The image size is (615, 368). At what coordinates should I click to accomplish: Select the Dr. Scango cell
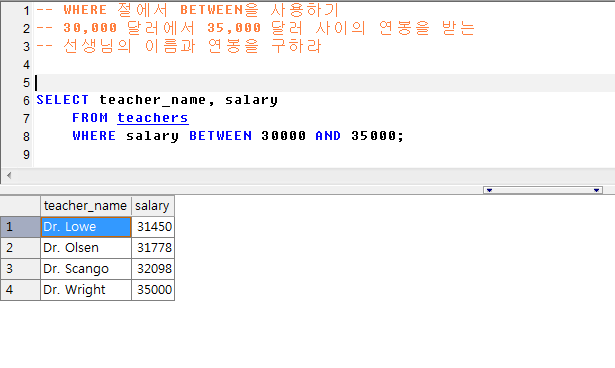click(x=86, y=269)
